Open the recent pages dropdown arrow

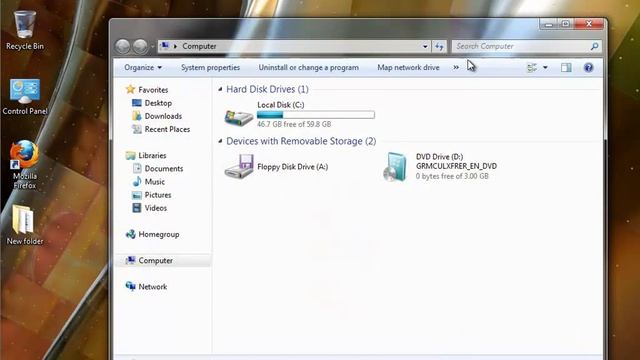click(152, 47)
